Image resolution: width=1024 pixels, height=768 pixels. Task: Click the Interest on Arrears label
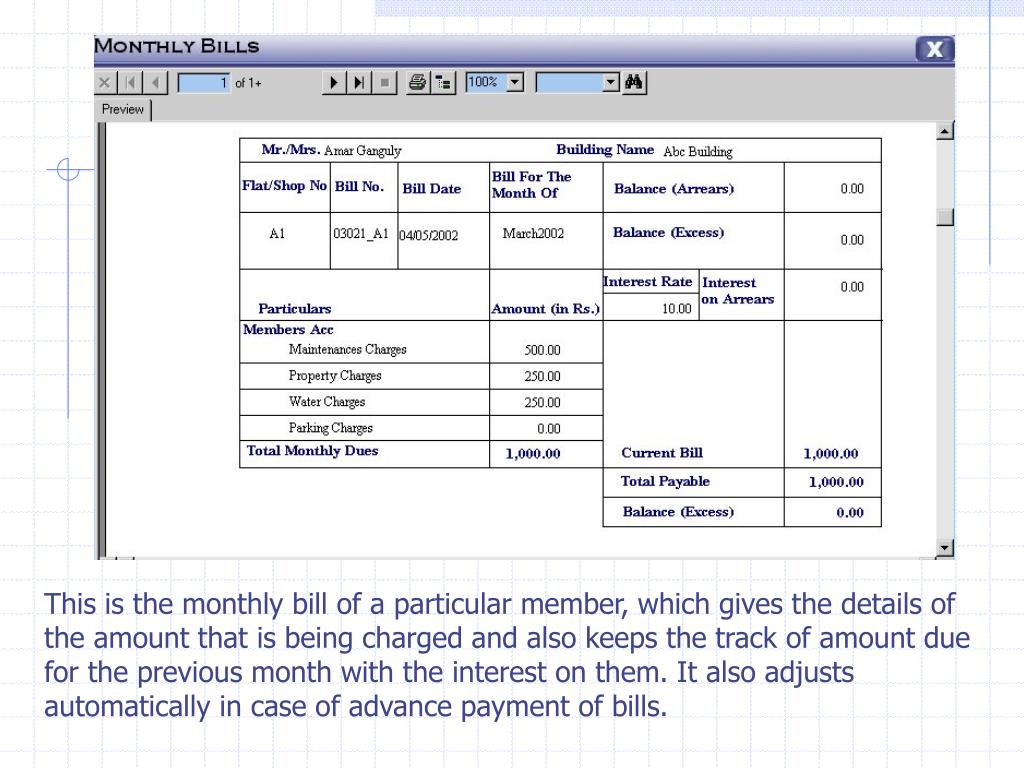737,291
